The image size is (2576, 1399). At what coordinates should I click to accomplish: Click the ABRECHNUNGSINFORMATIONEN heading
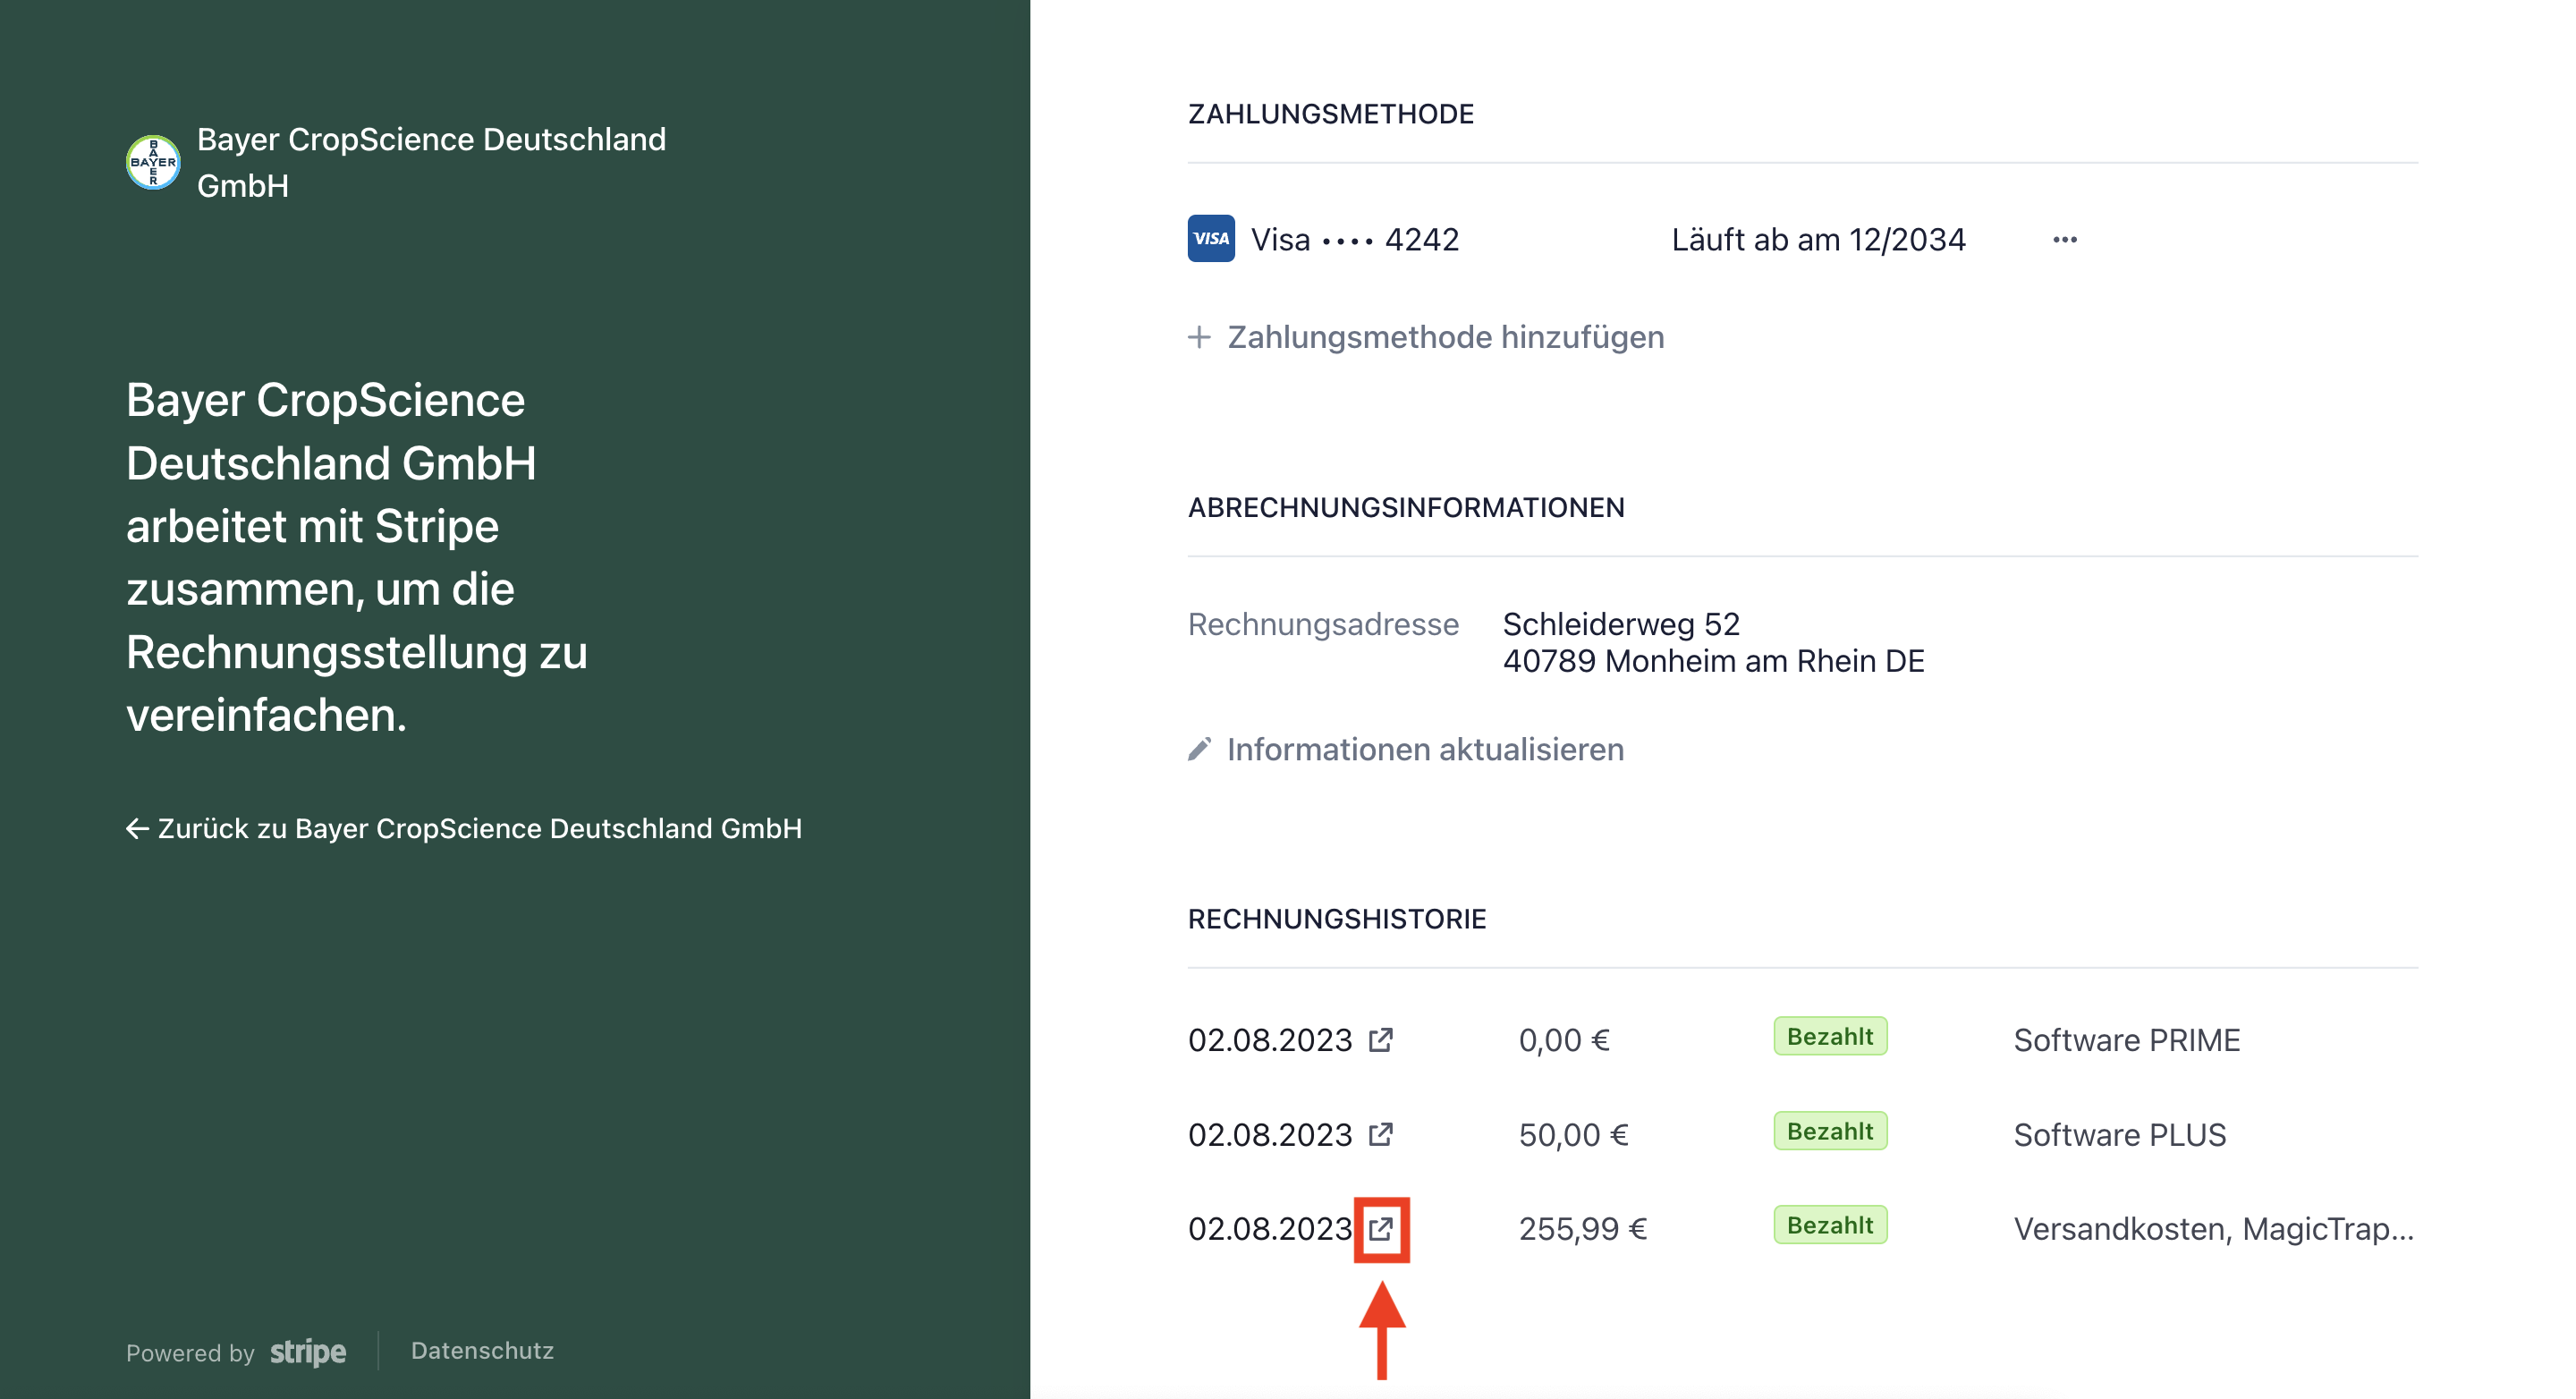(1406, 508)
